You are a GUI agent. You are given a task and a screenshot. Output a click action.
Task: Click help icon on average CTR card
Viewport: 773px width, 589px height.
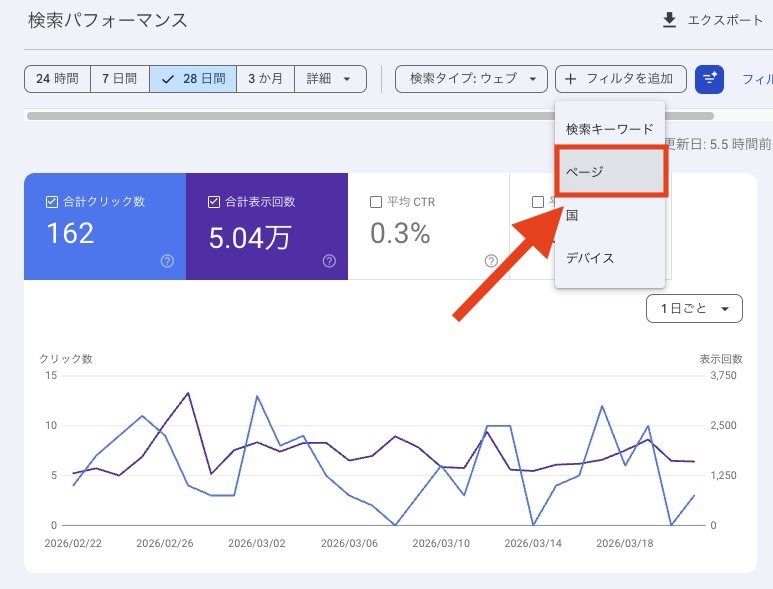pyautogui.click(x=491, y=261)
